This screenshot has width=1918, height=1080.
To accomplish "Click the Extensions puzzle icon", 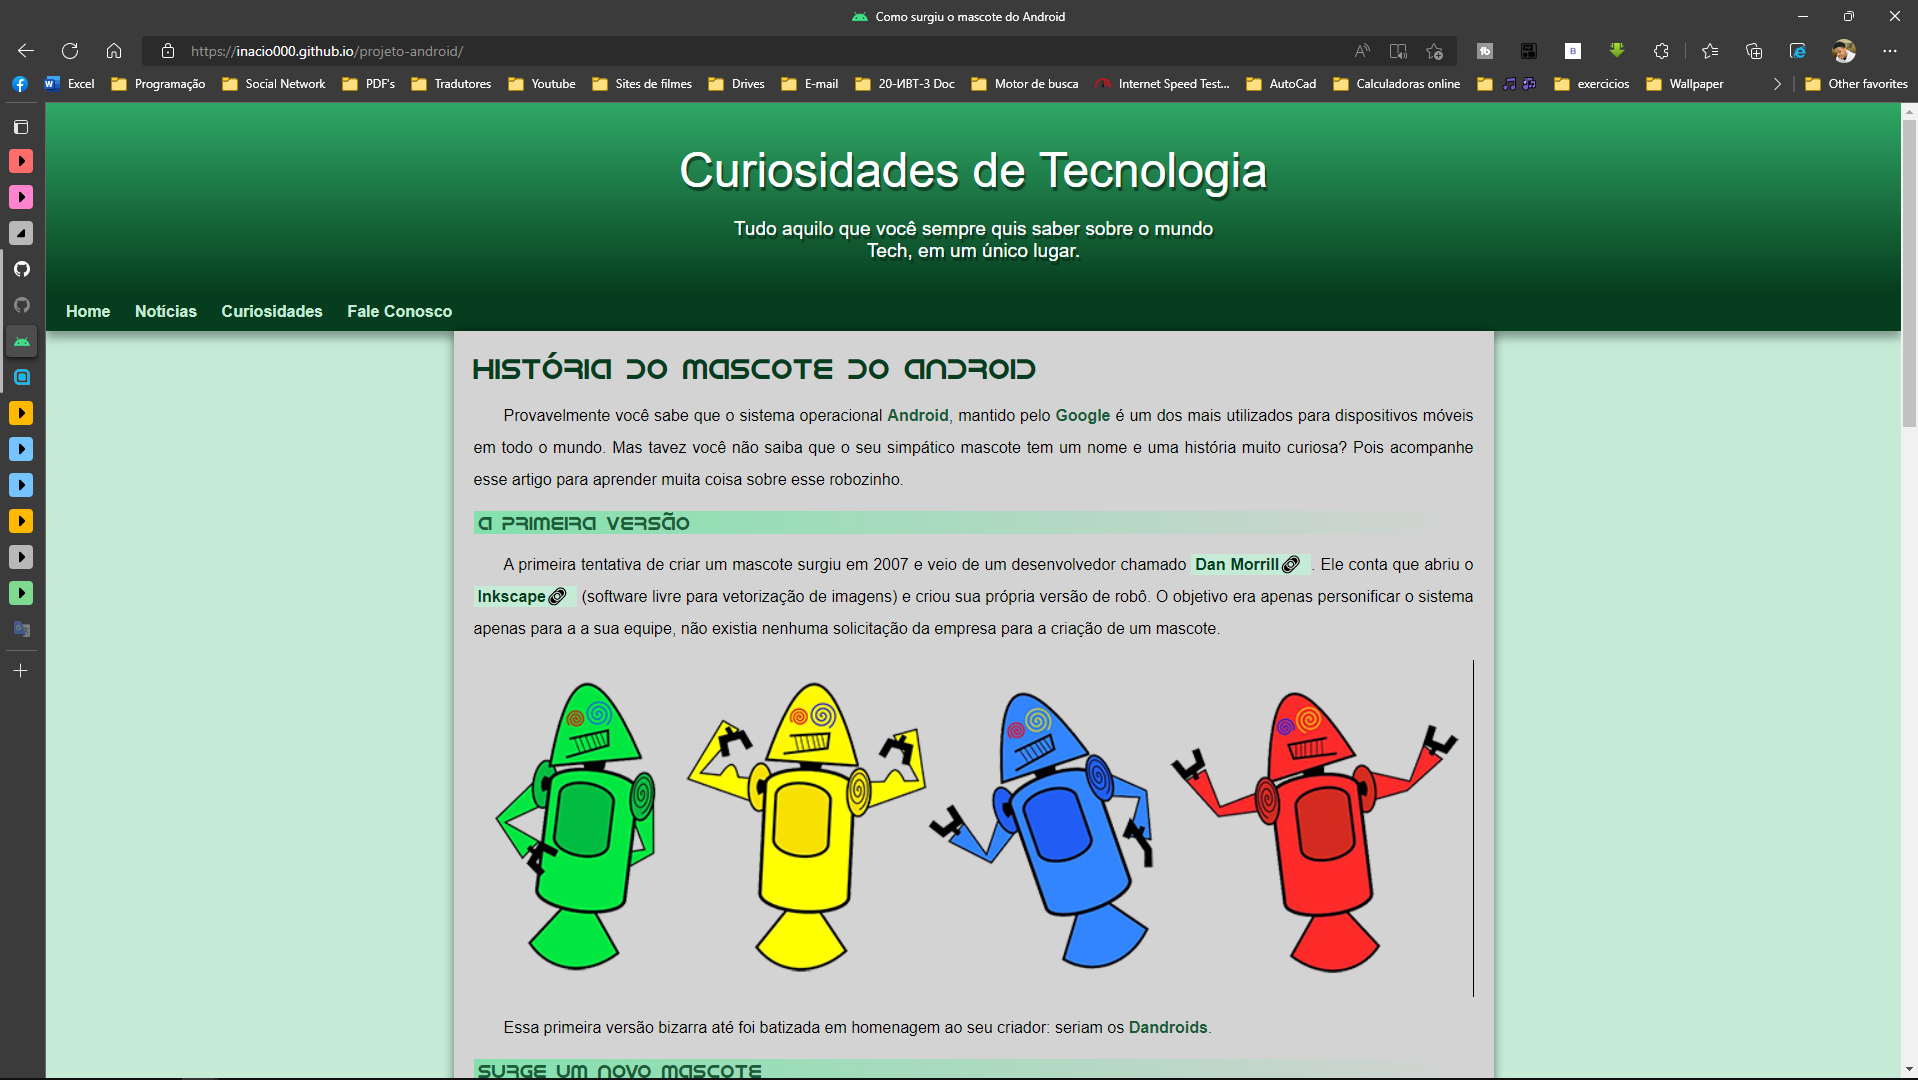I will (x=1660, y=51).
